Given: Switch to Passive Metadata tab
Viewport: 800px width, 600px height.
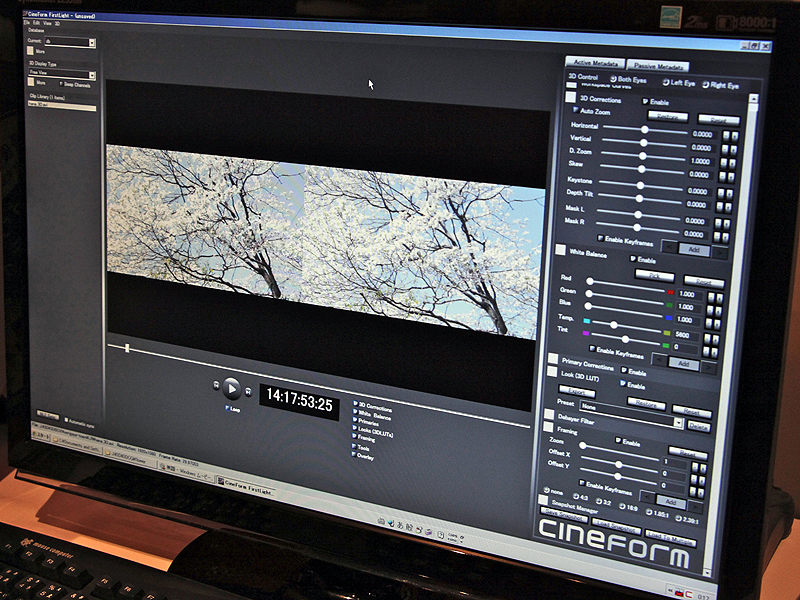Looking at the screenshot, I should tap(658, 66).
